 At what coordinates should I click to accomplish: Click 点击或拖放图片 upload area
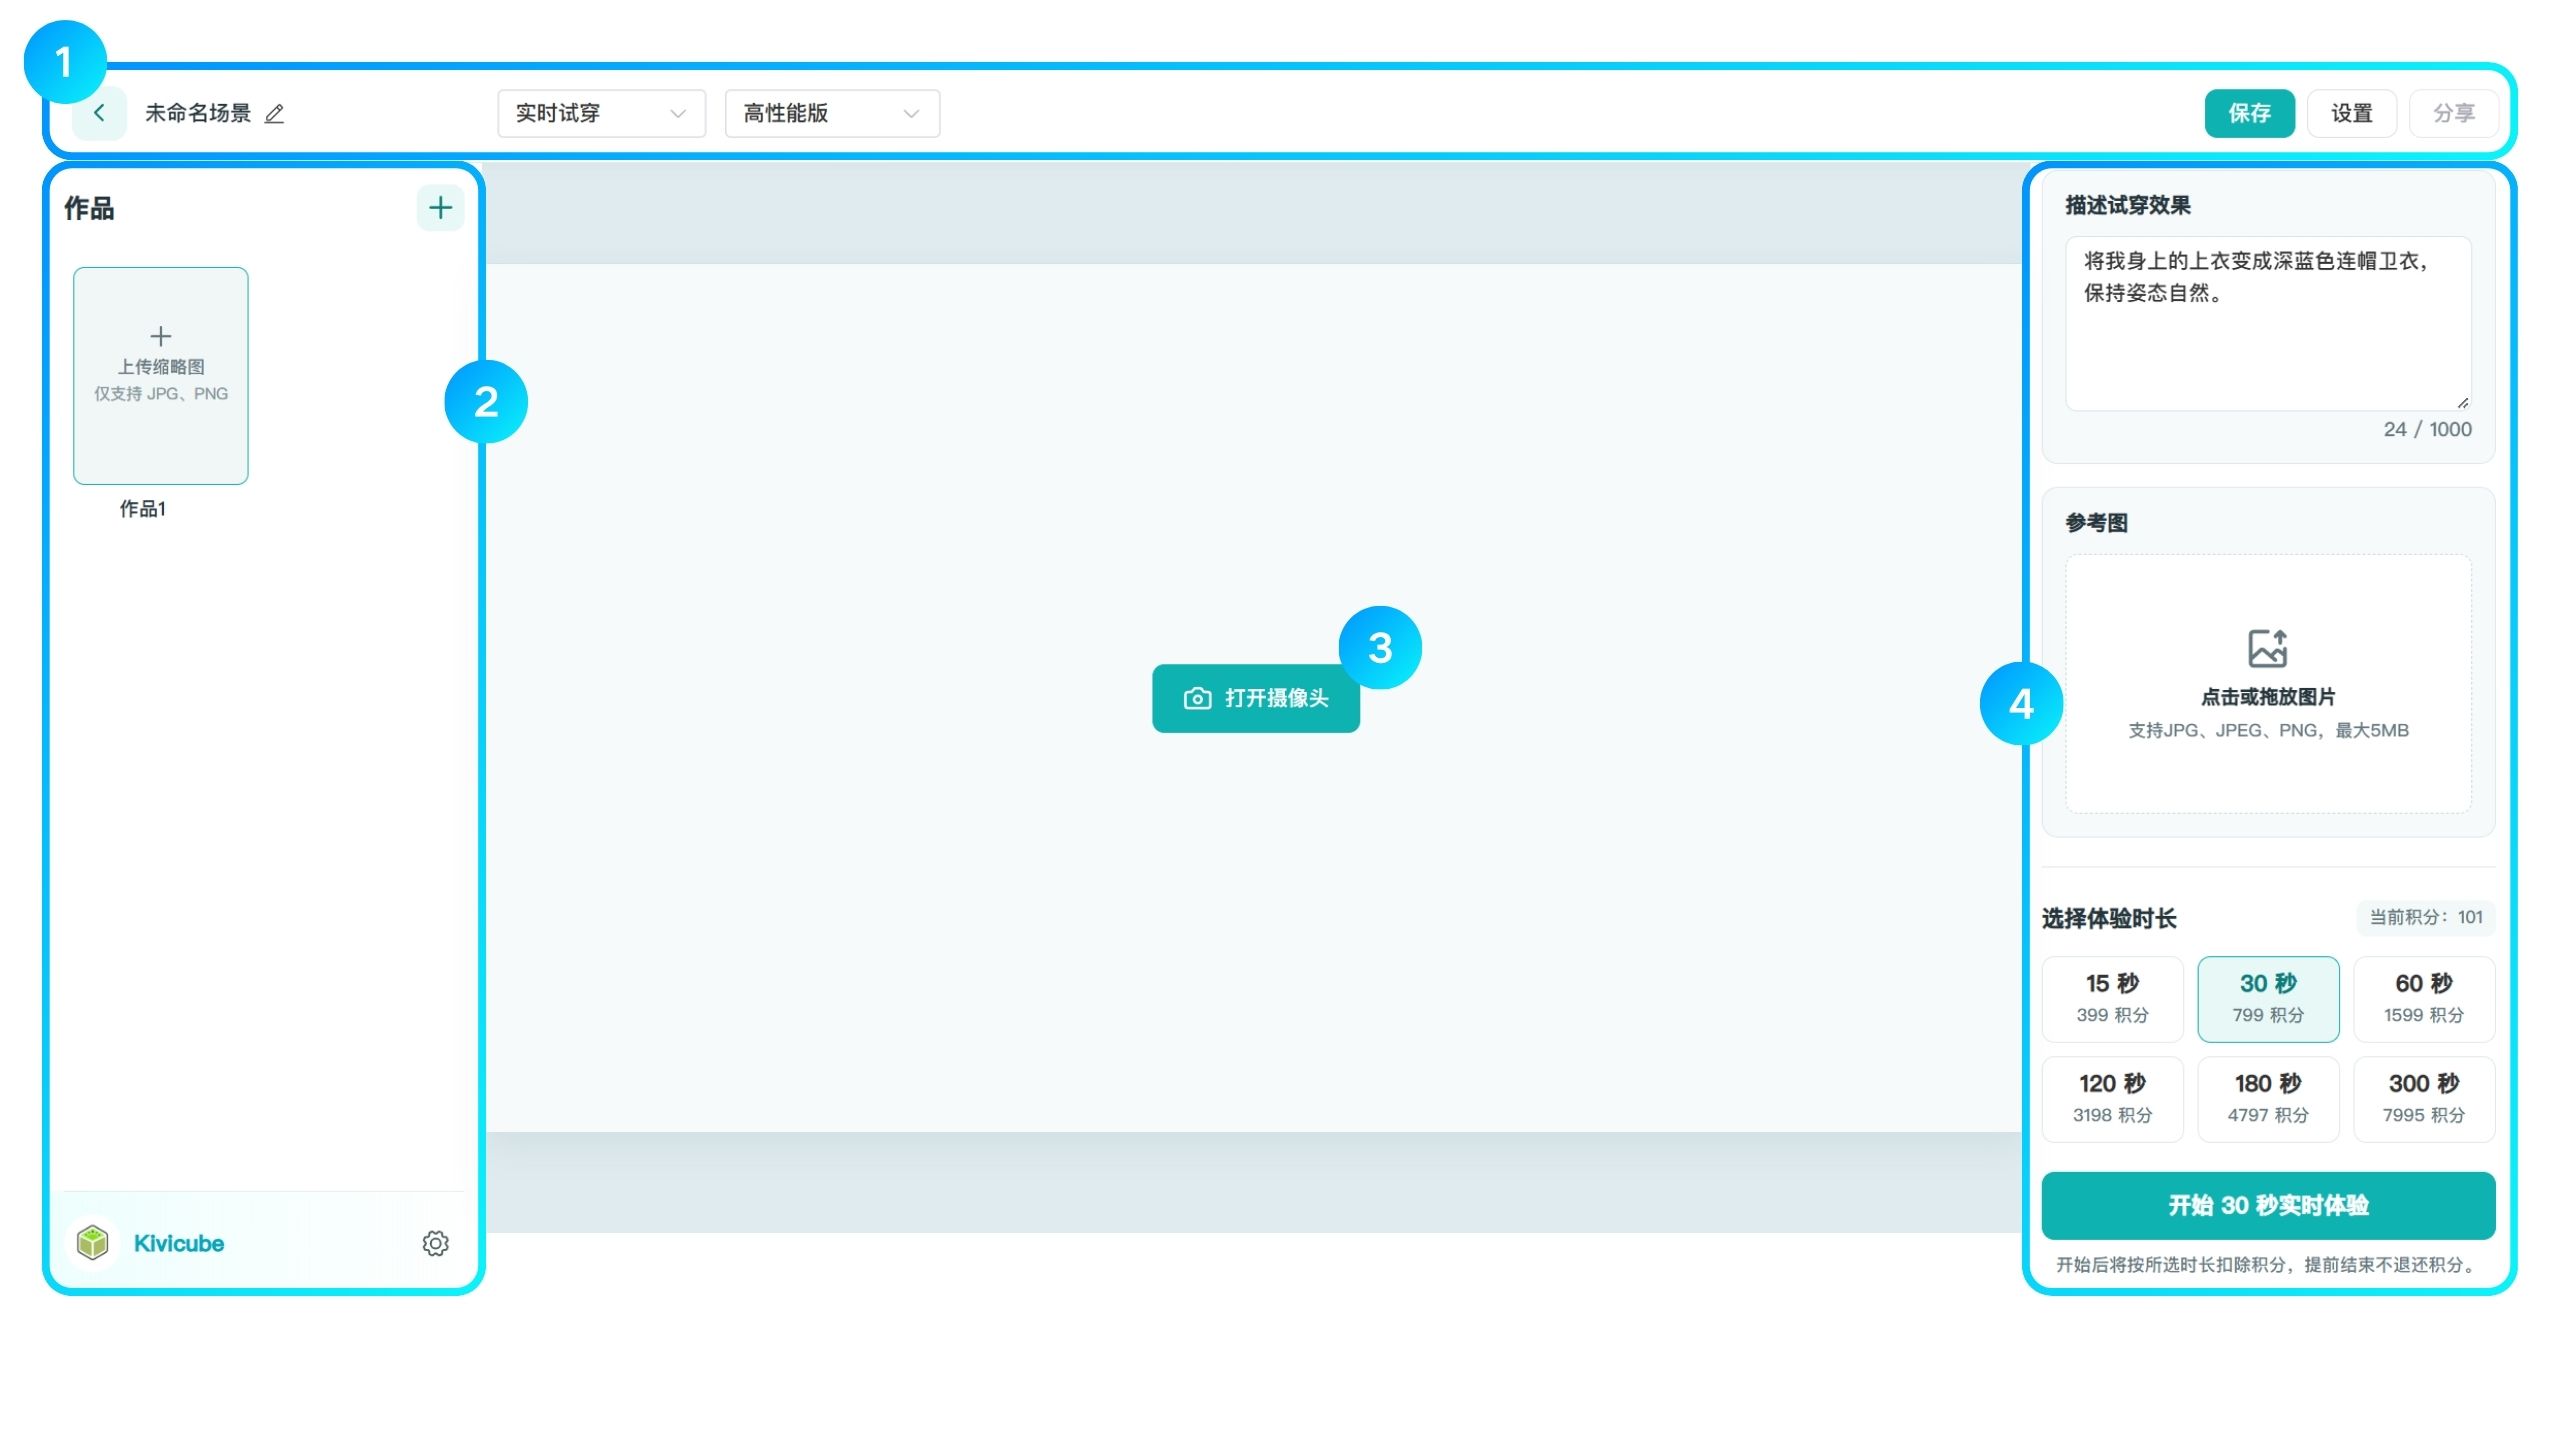[2268, 684]
